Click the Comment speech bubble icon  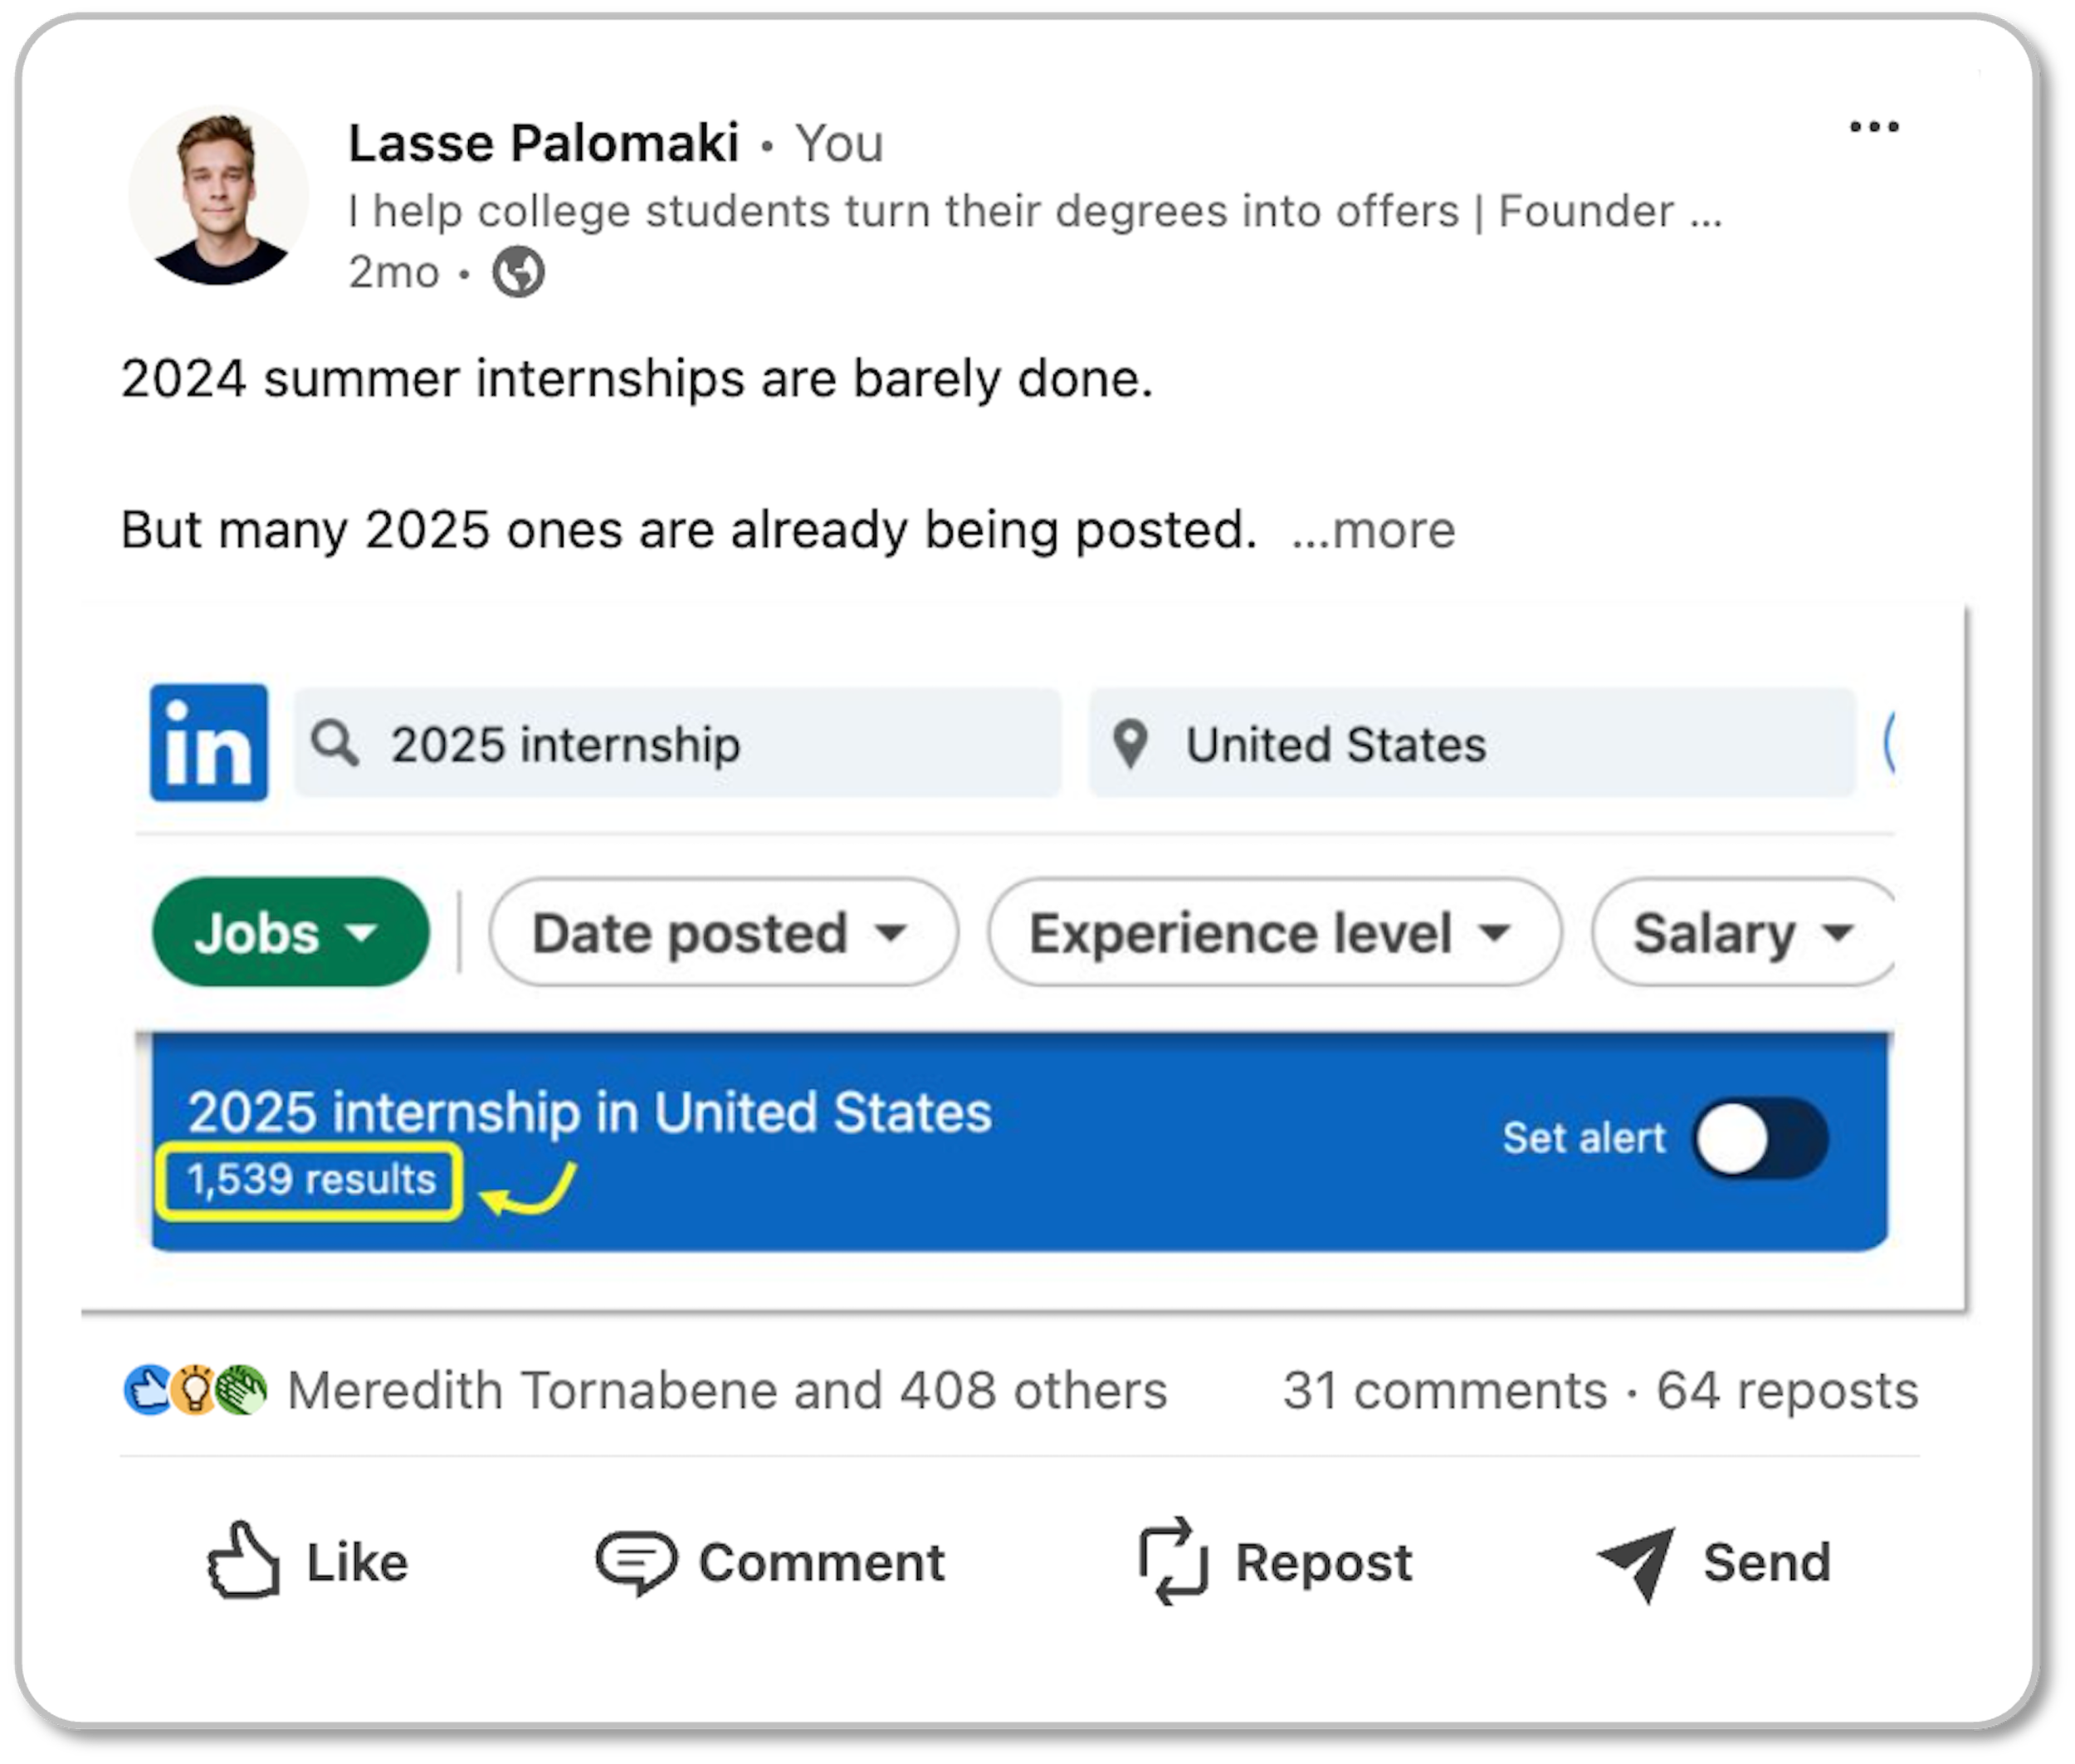tap(636, 1561)
